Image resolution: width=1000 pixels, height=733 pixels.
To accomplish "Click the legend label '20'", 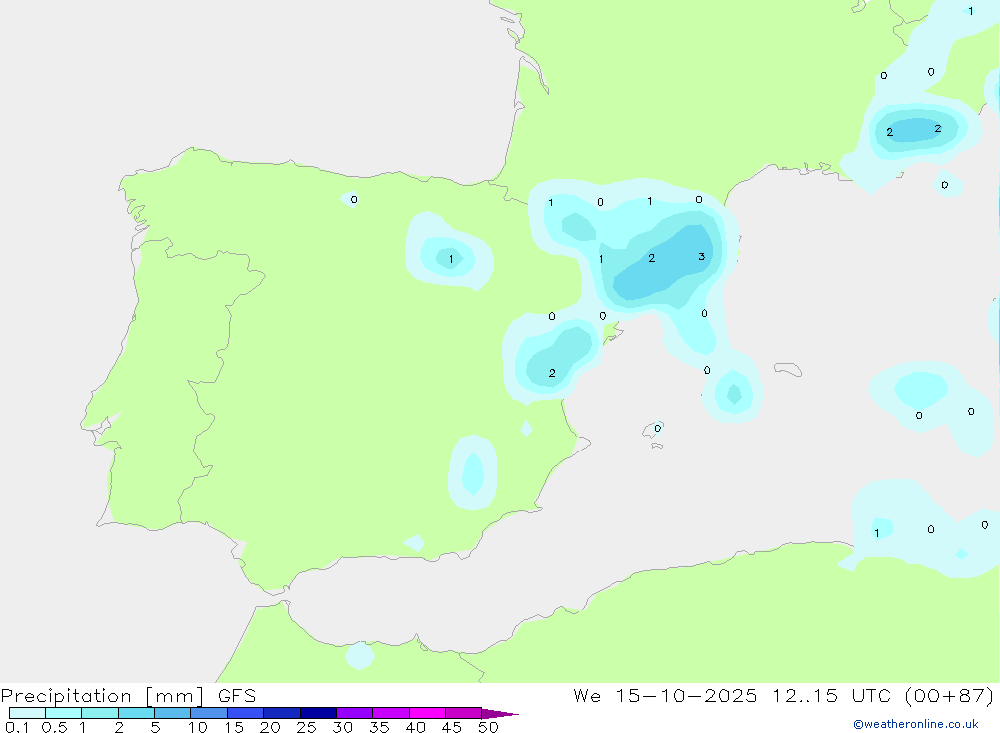I will (270, 727).
